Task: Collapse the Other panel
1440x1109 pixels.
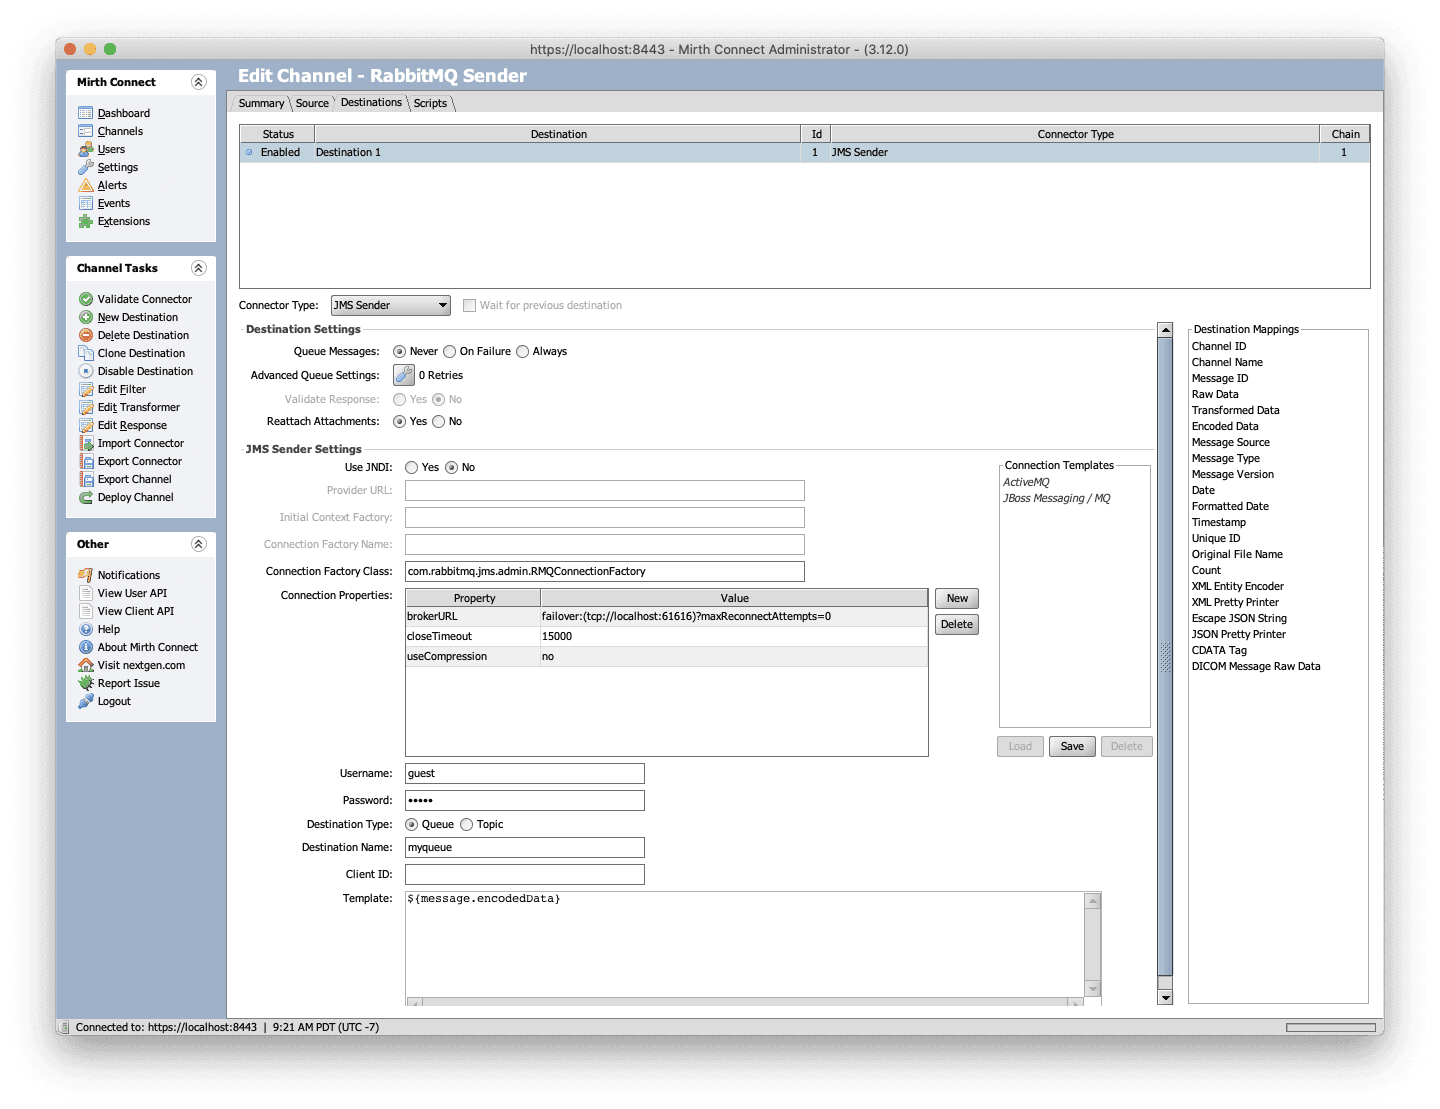Action: 199,544
